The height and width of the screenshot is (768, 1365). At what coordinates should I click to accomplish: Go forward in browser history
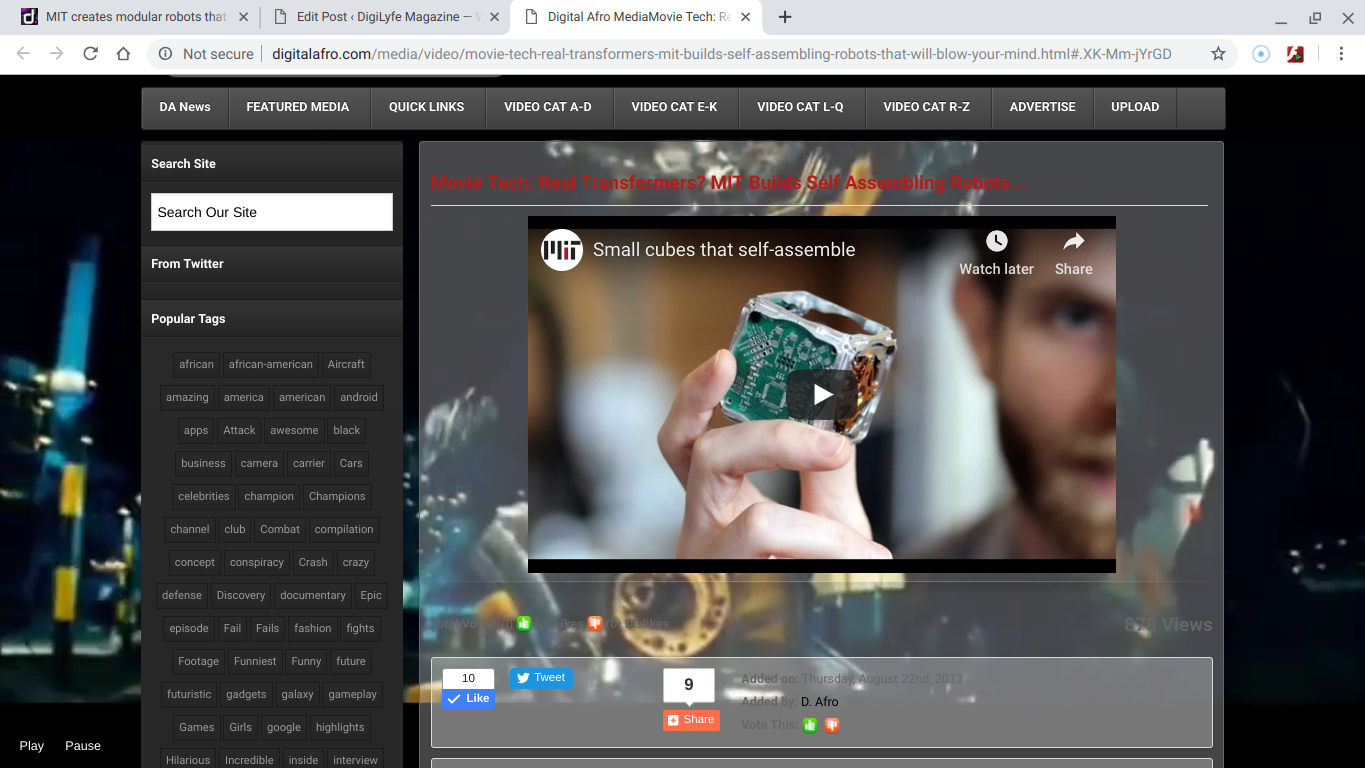(57, 54)
